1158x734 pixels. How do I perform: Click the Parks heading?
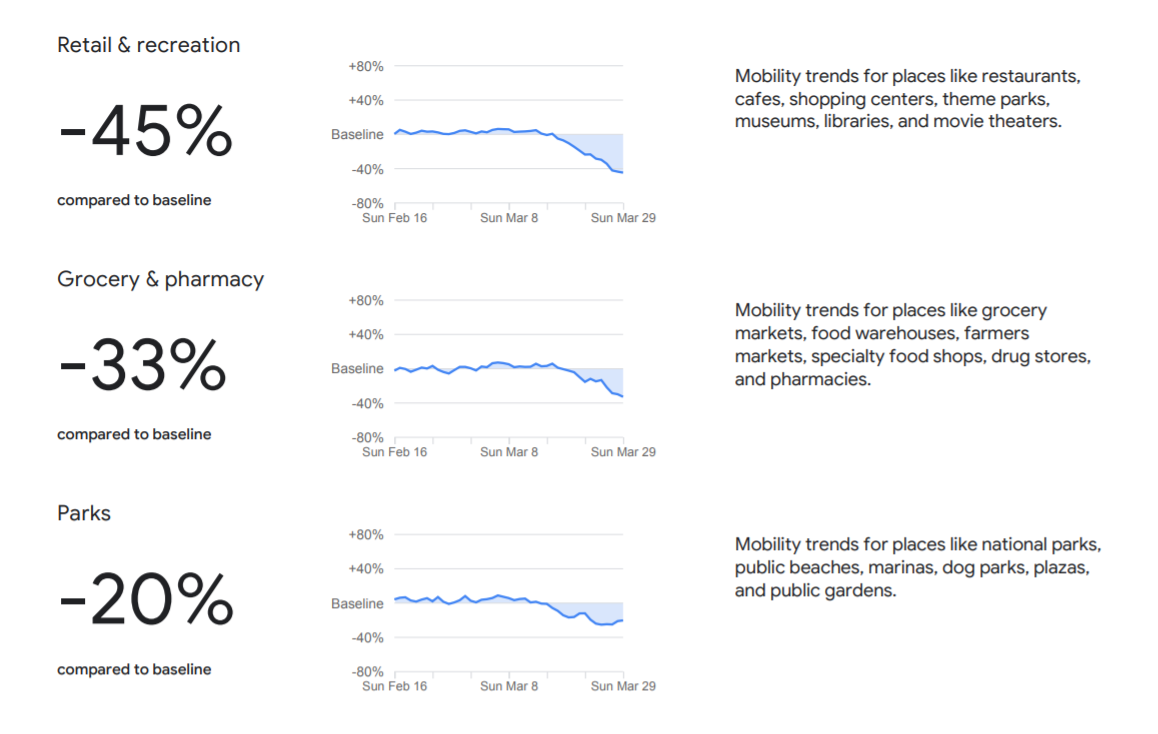(84, 513)
